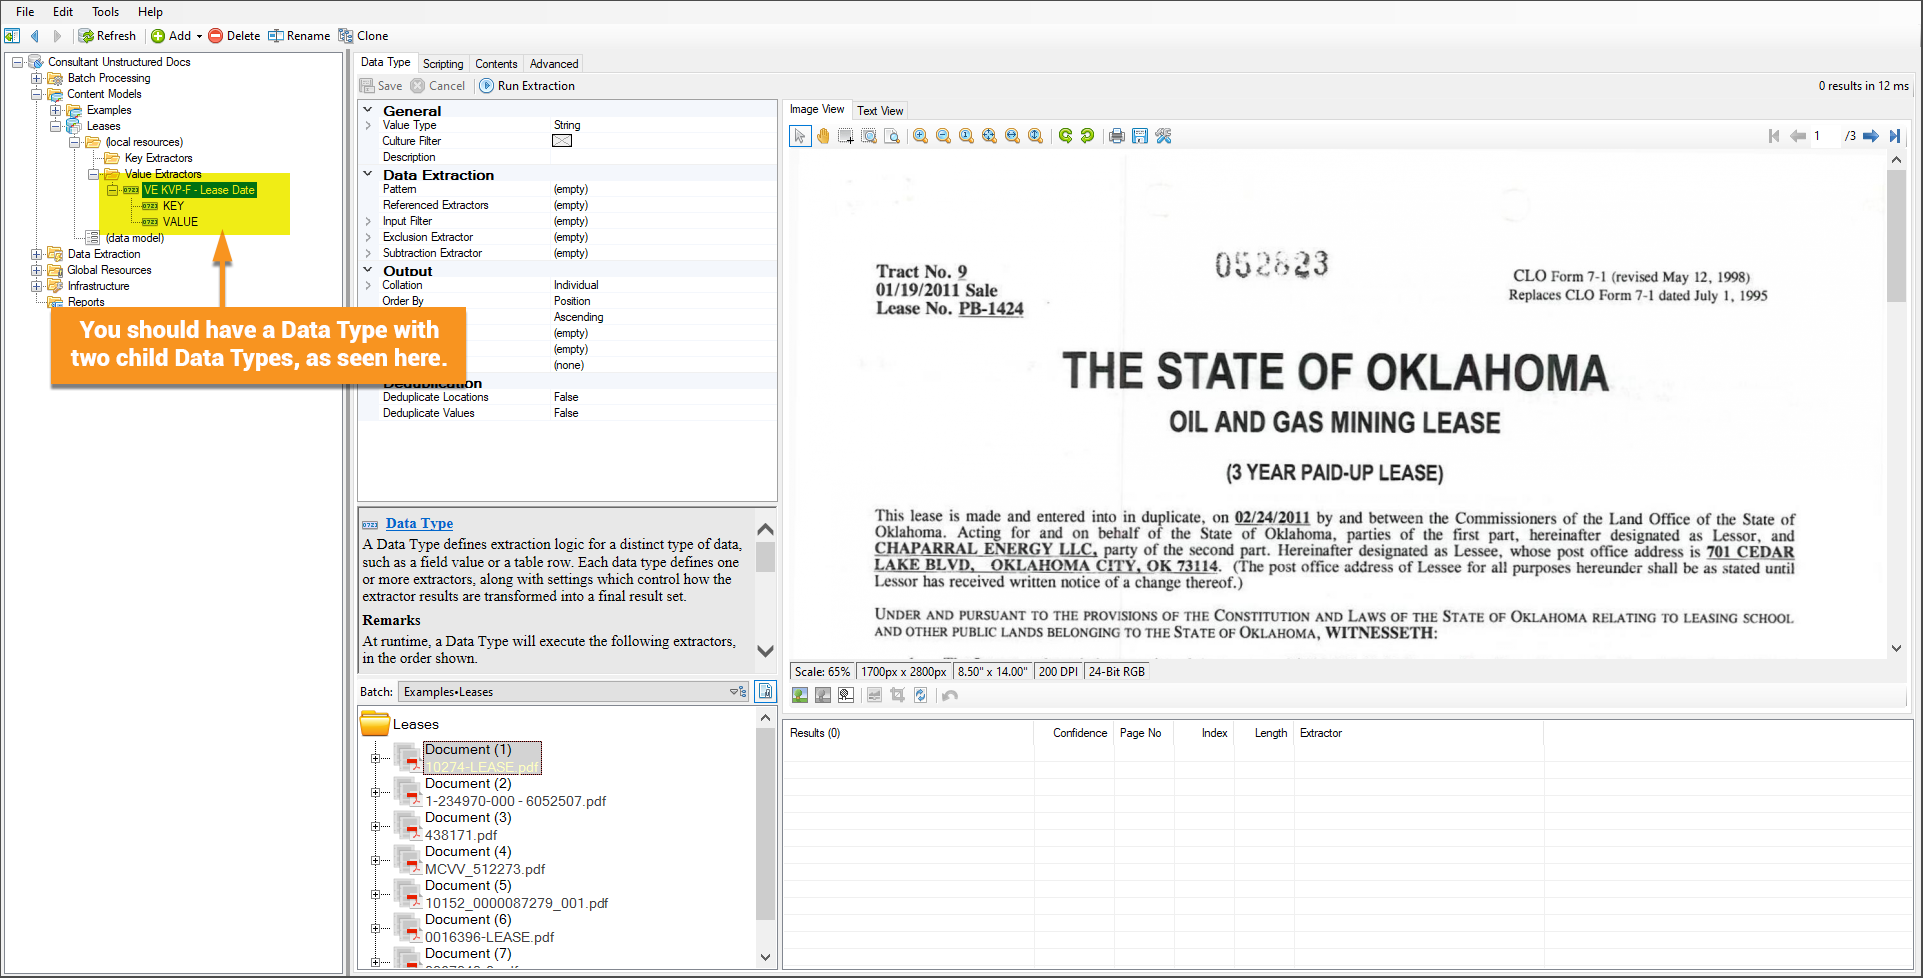Zoom in on the document image
This screenshot has width=1923, height=978.
pyautogui.click(x=920, y=136)
